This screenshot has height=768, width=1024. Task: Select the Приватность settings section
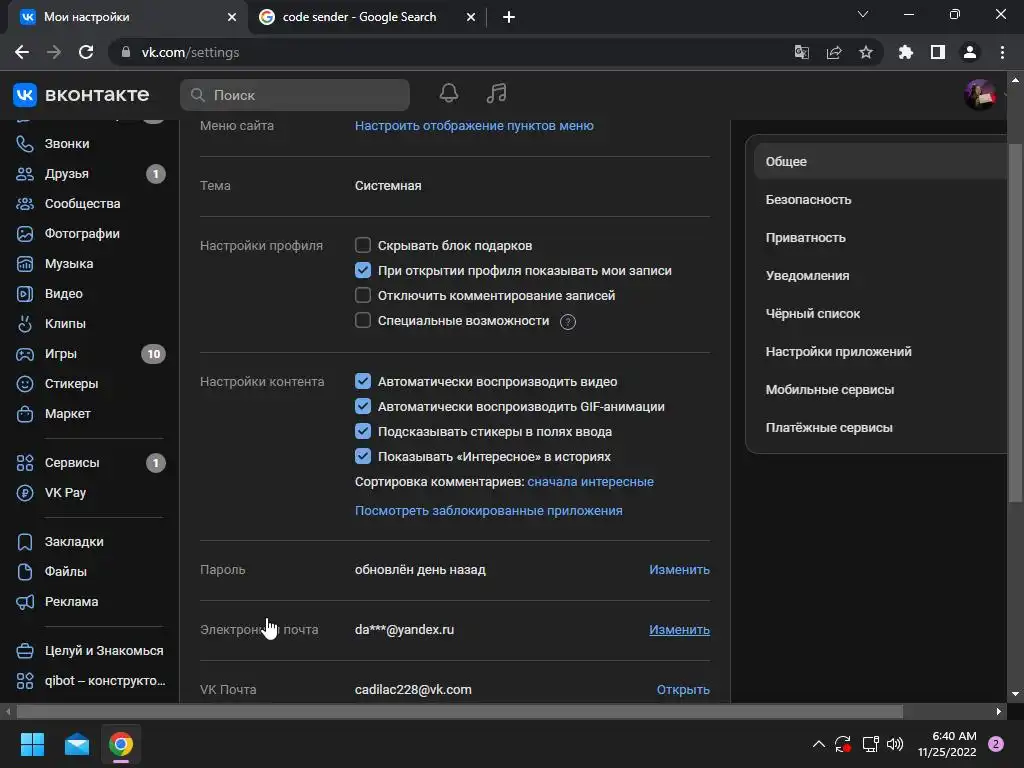pyautogui.click(x=880, y=238)
